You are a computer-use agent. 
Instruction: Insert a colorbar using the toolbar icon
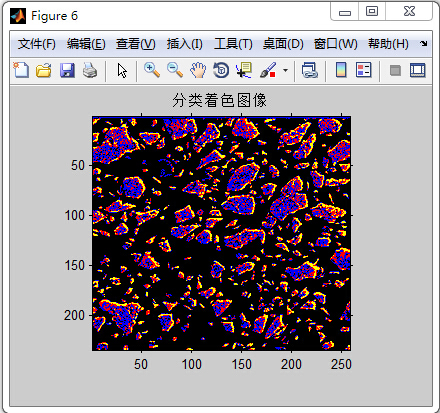tap(341, 70)
